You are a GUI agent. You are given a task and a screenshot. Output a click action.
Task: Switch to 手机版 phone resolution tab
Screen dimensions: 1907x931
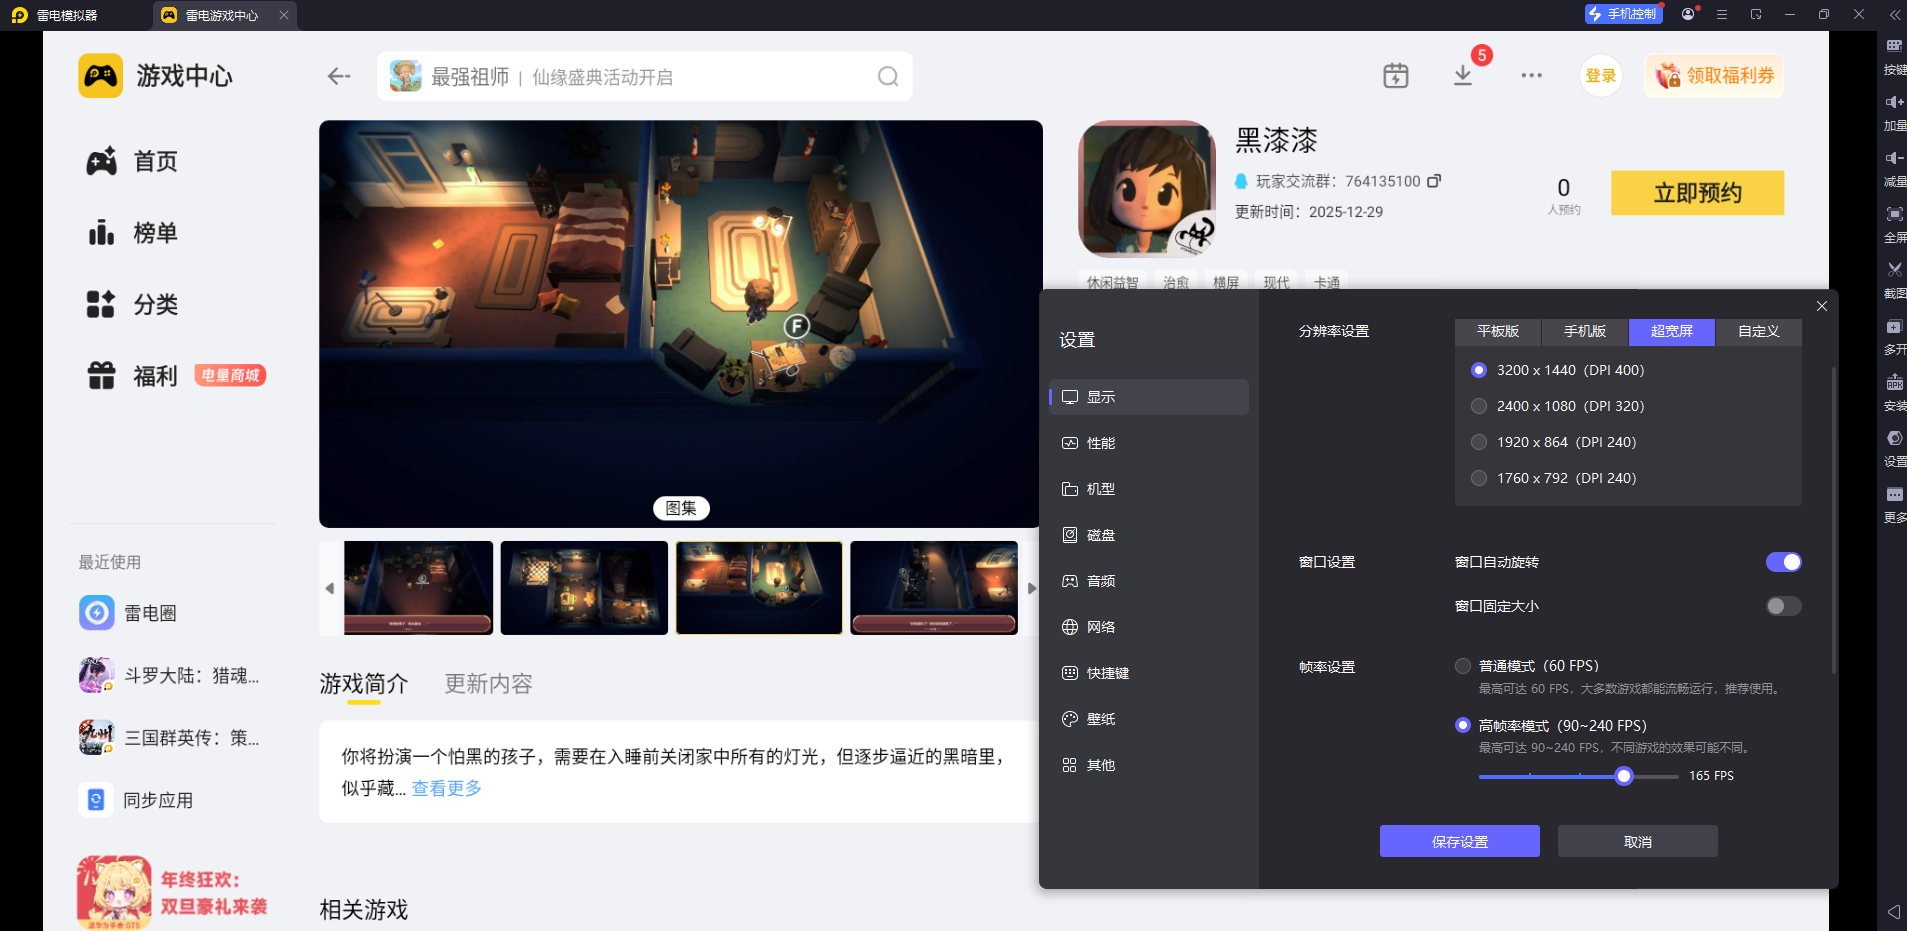point(1585,332)
